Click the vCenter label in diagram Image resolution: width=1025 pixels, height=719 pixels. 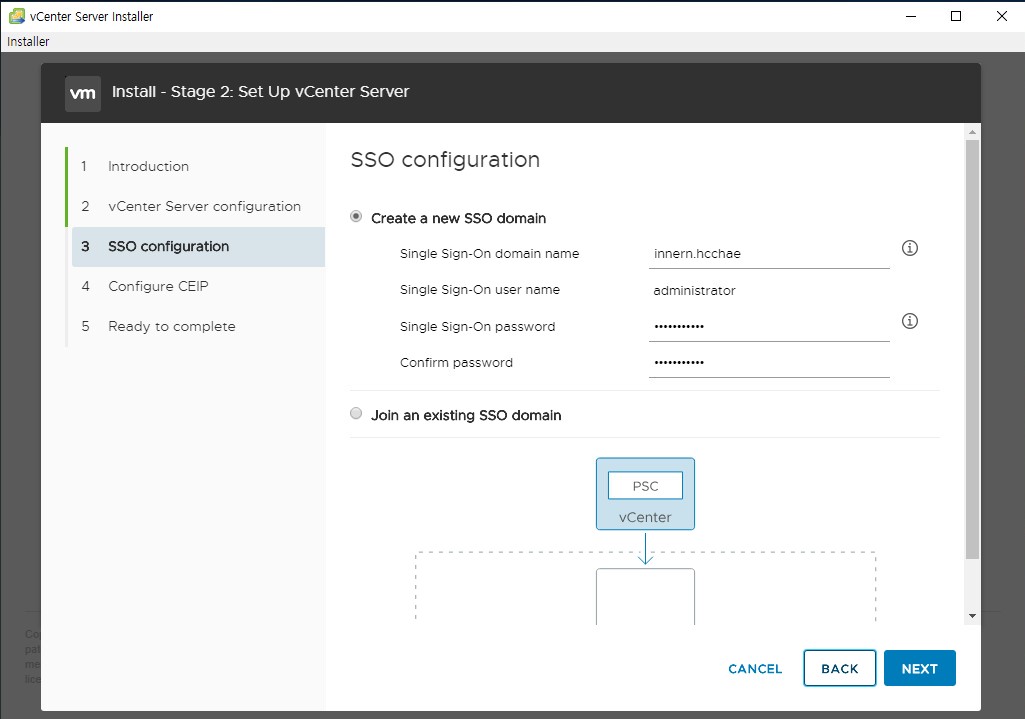[x=645, y=517]
